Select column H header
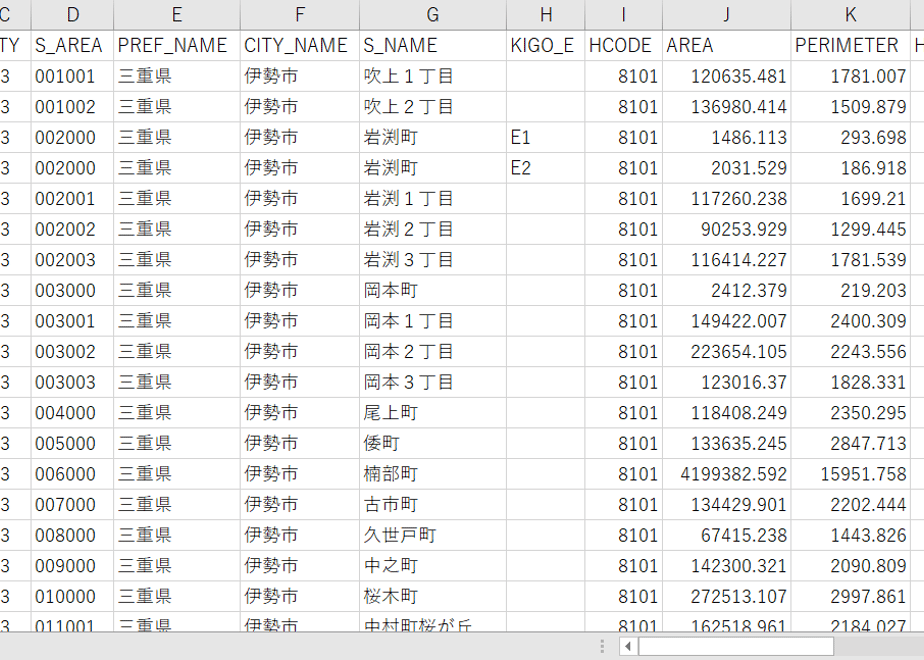The height and width of the screenshot is (660, 924). point(546,15)
